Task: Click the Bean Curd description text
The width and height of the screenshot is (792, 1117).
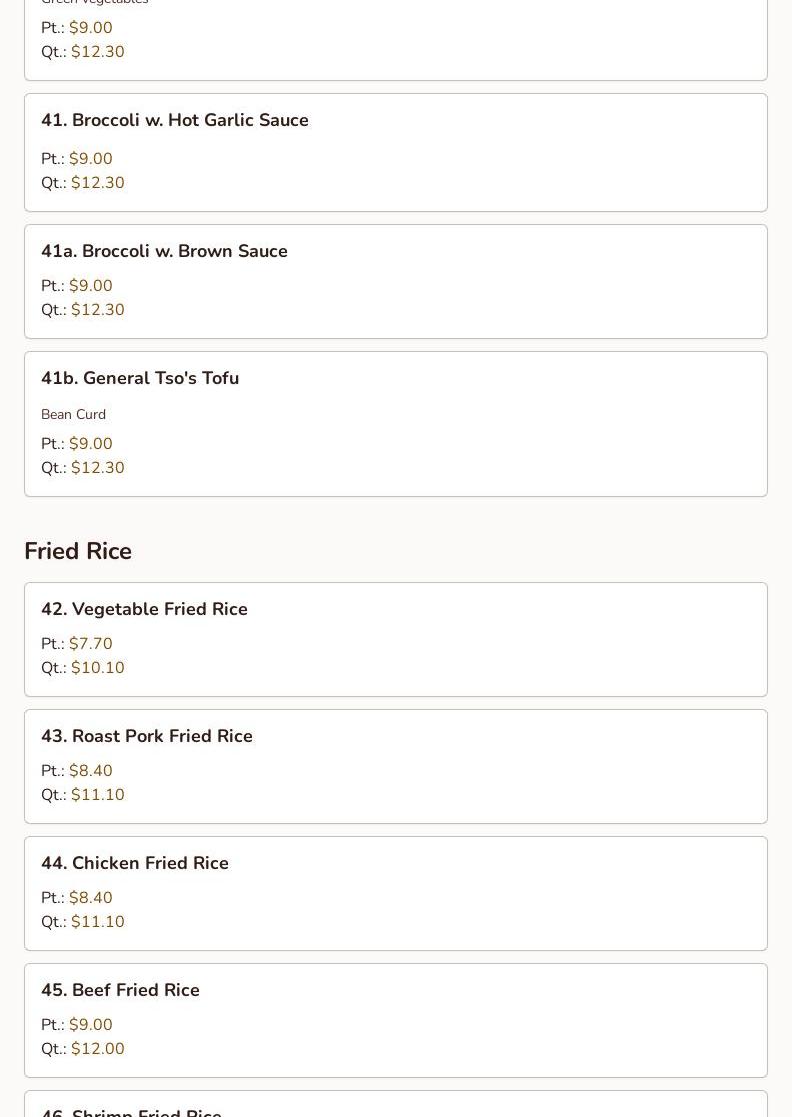Action: click(x=73, y=415)
